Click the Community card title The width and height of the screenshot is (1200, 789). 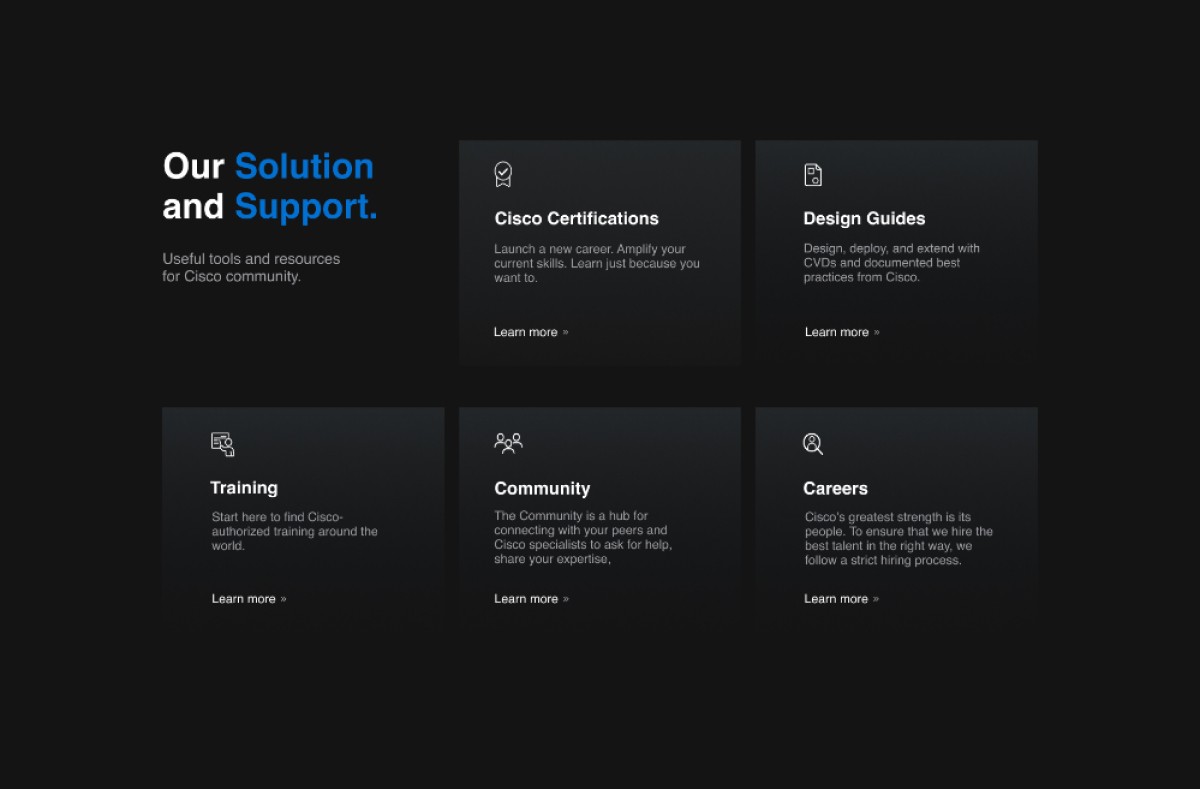pyautogui.click(x=542, y=489)
